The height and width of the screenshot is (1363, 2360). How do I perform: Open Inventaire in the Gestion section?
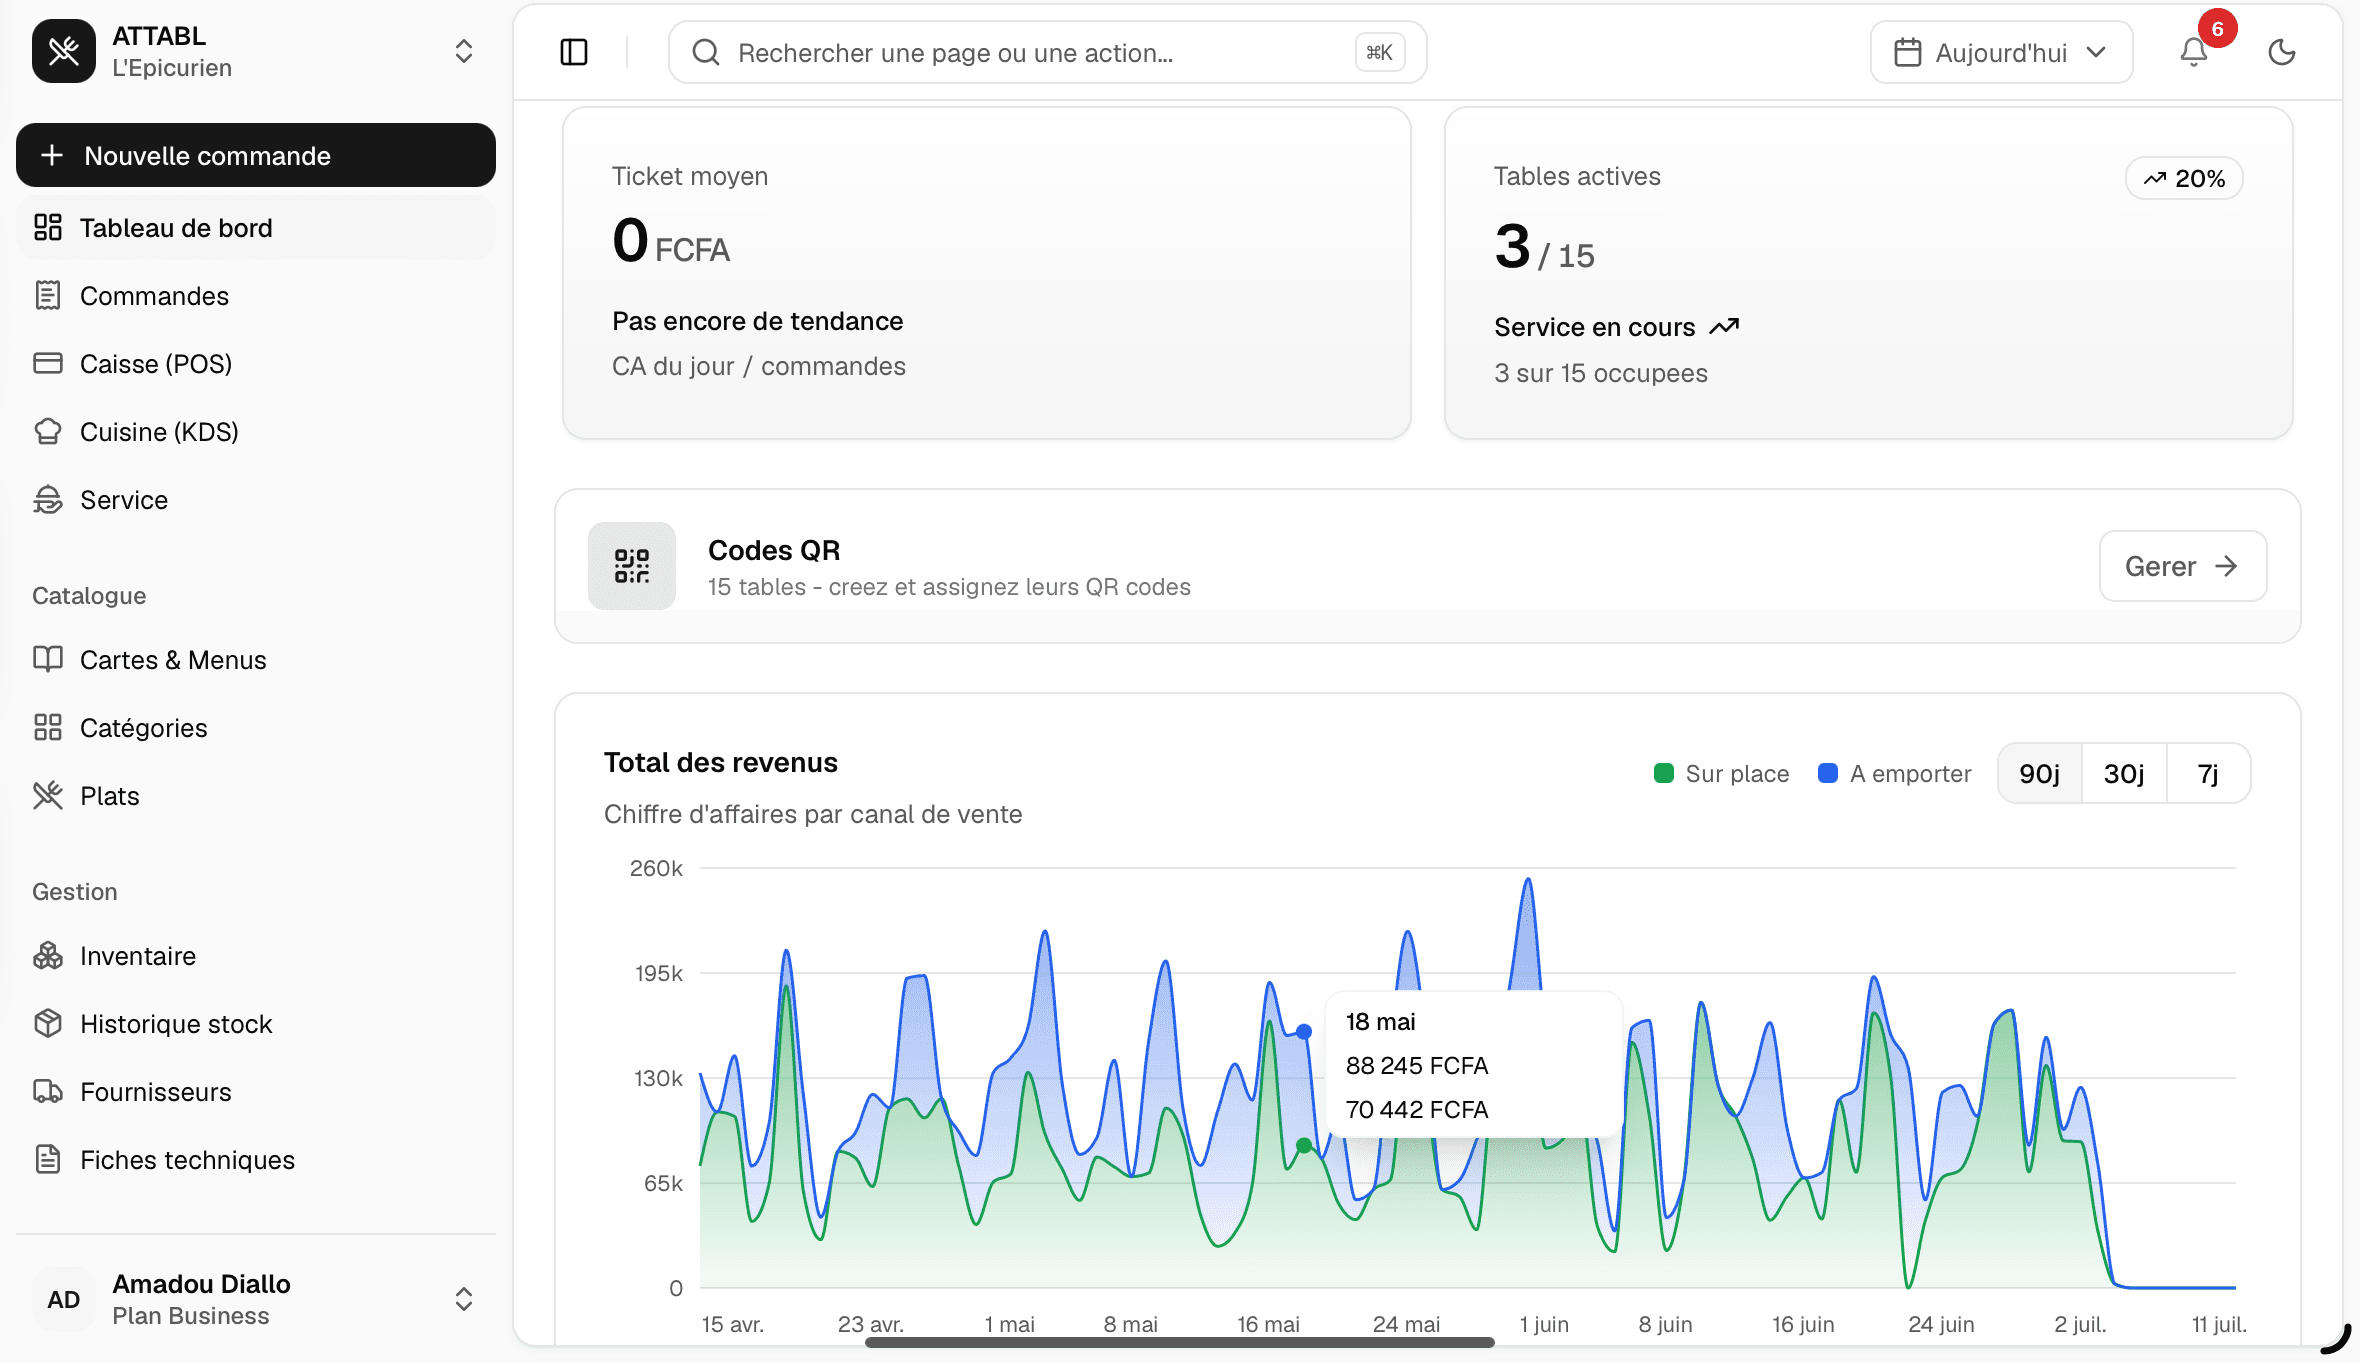[x=256, y=956]
